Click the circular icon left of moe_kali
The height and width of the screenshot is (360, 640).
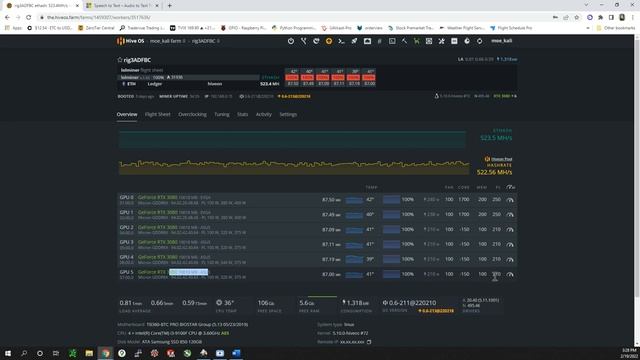pyautogui.click(x=480, y=41)
